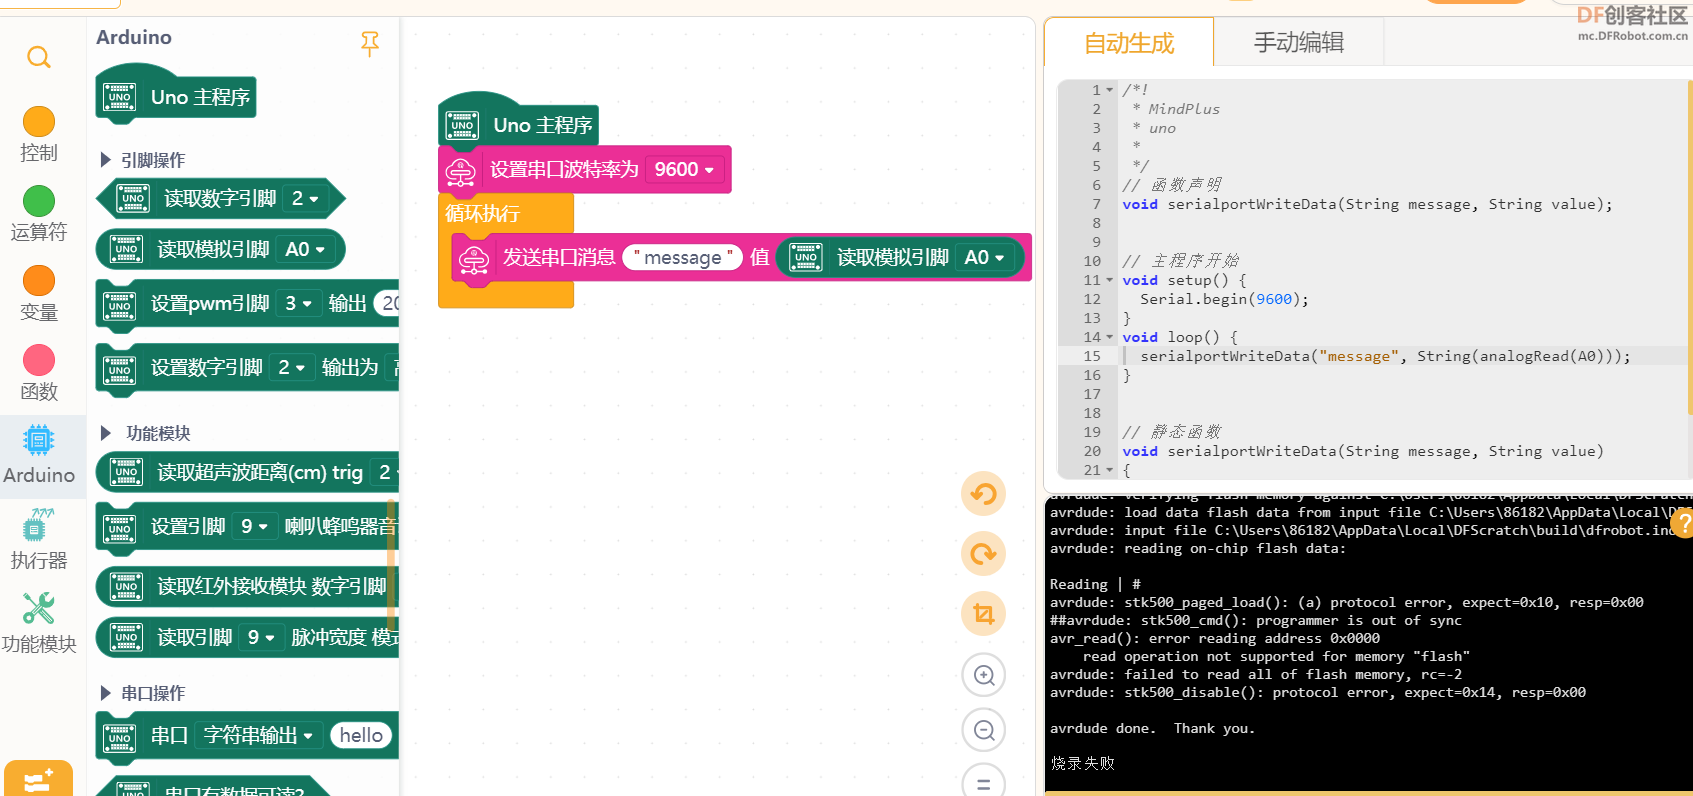Screen dimensions: 1693x796
Task: Click the orange help question mark icon
Action: (x=1682, y=523)
